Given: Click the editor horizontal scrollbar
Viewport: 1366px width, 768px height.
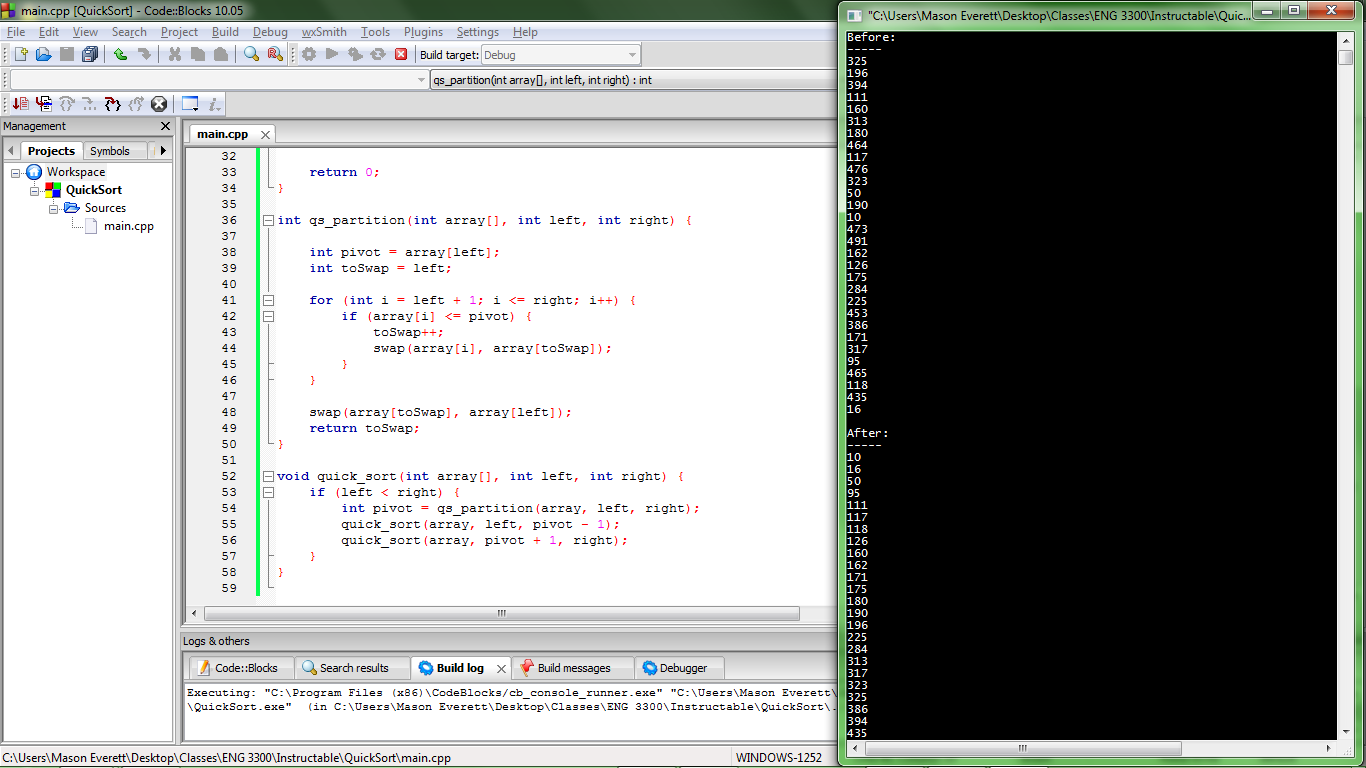Looking at the screenshot, I should 501,614.
